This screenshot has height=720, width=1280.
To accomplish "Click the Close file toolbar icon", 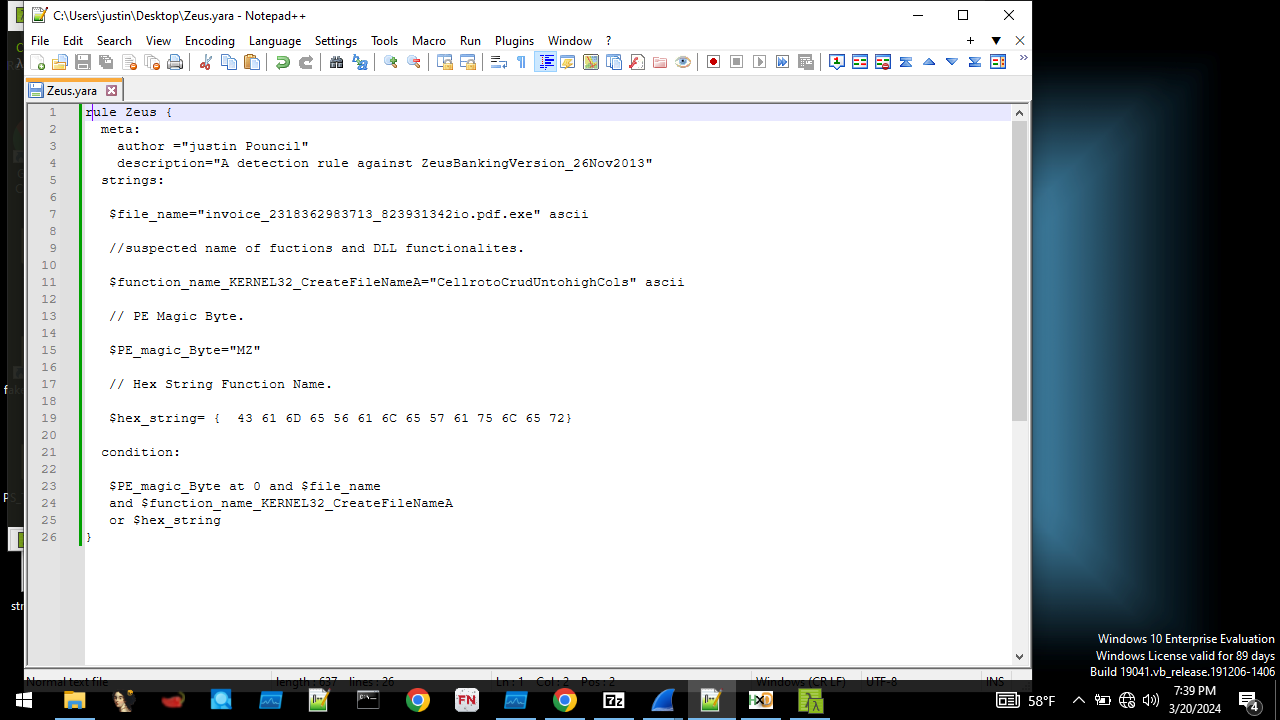I will pos(129,62).
